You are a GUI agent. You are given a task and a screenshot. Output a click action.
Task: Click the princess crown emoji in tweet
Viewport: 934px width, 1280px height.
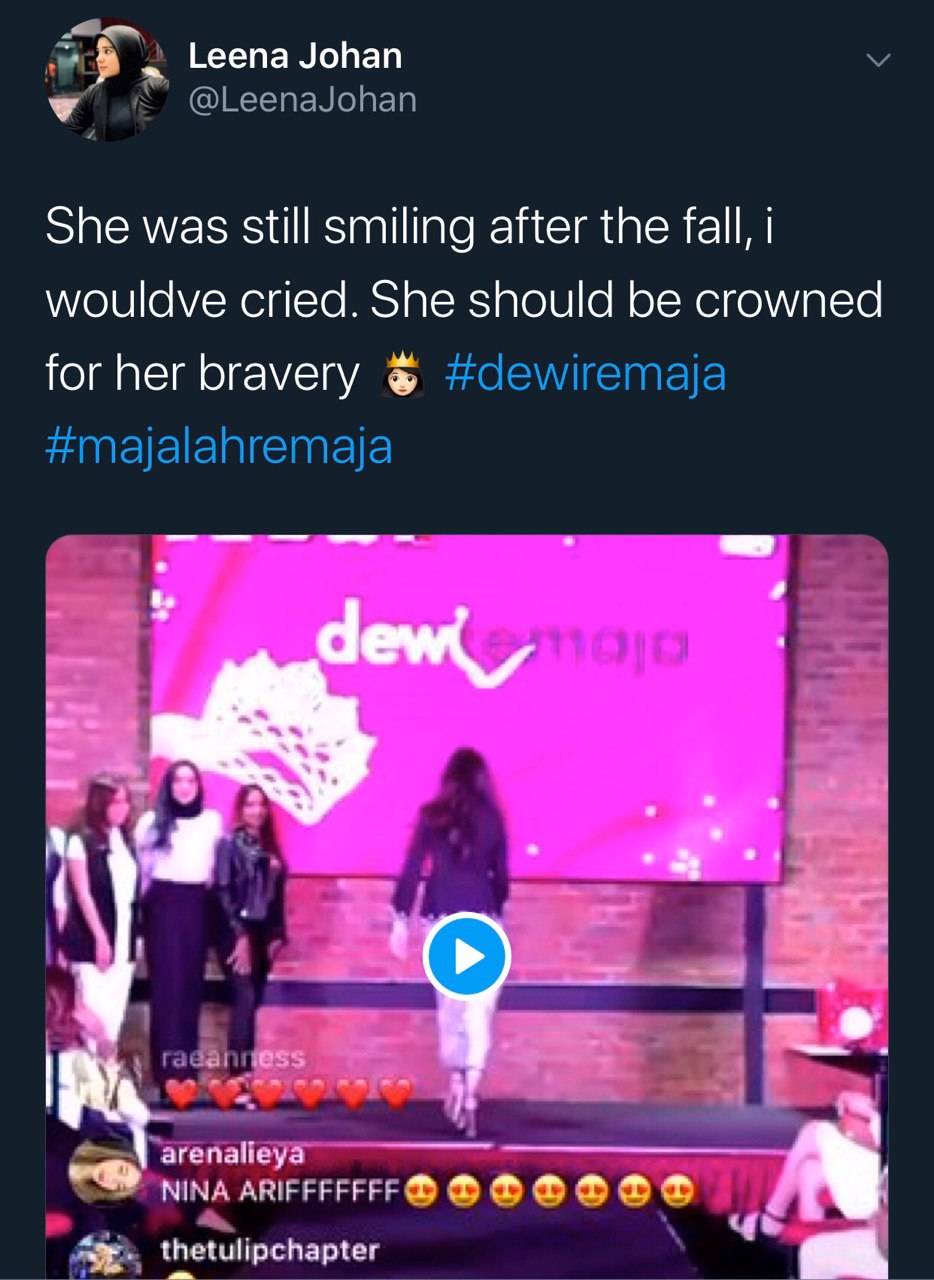[400, 376]
